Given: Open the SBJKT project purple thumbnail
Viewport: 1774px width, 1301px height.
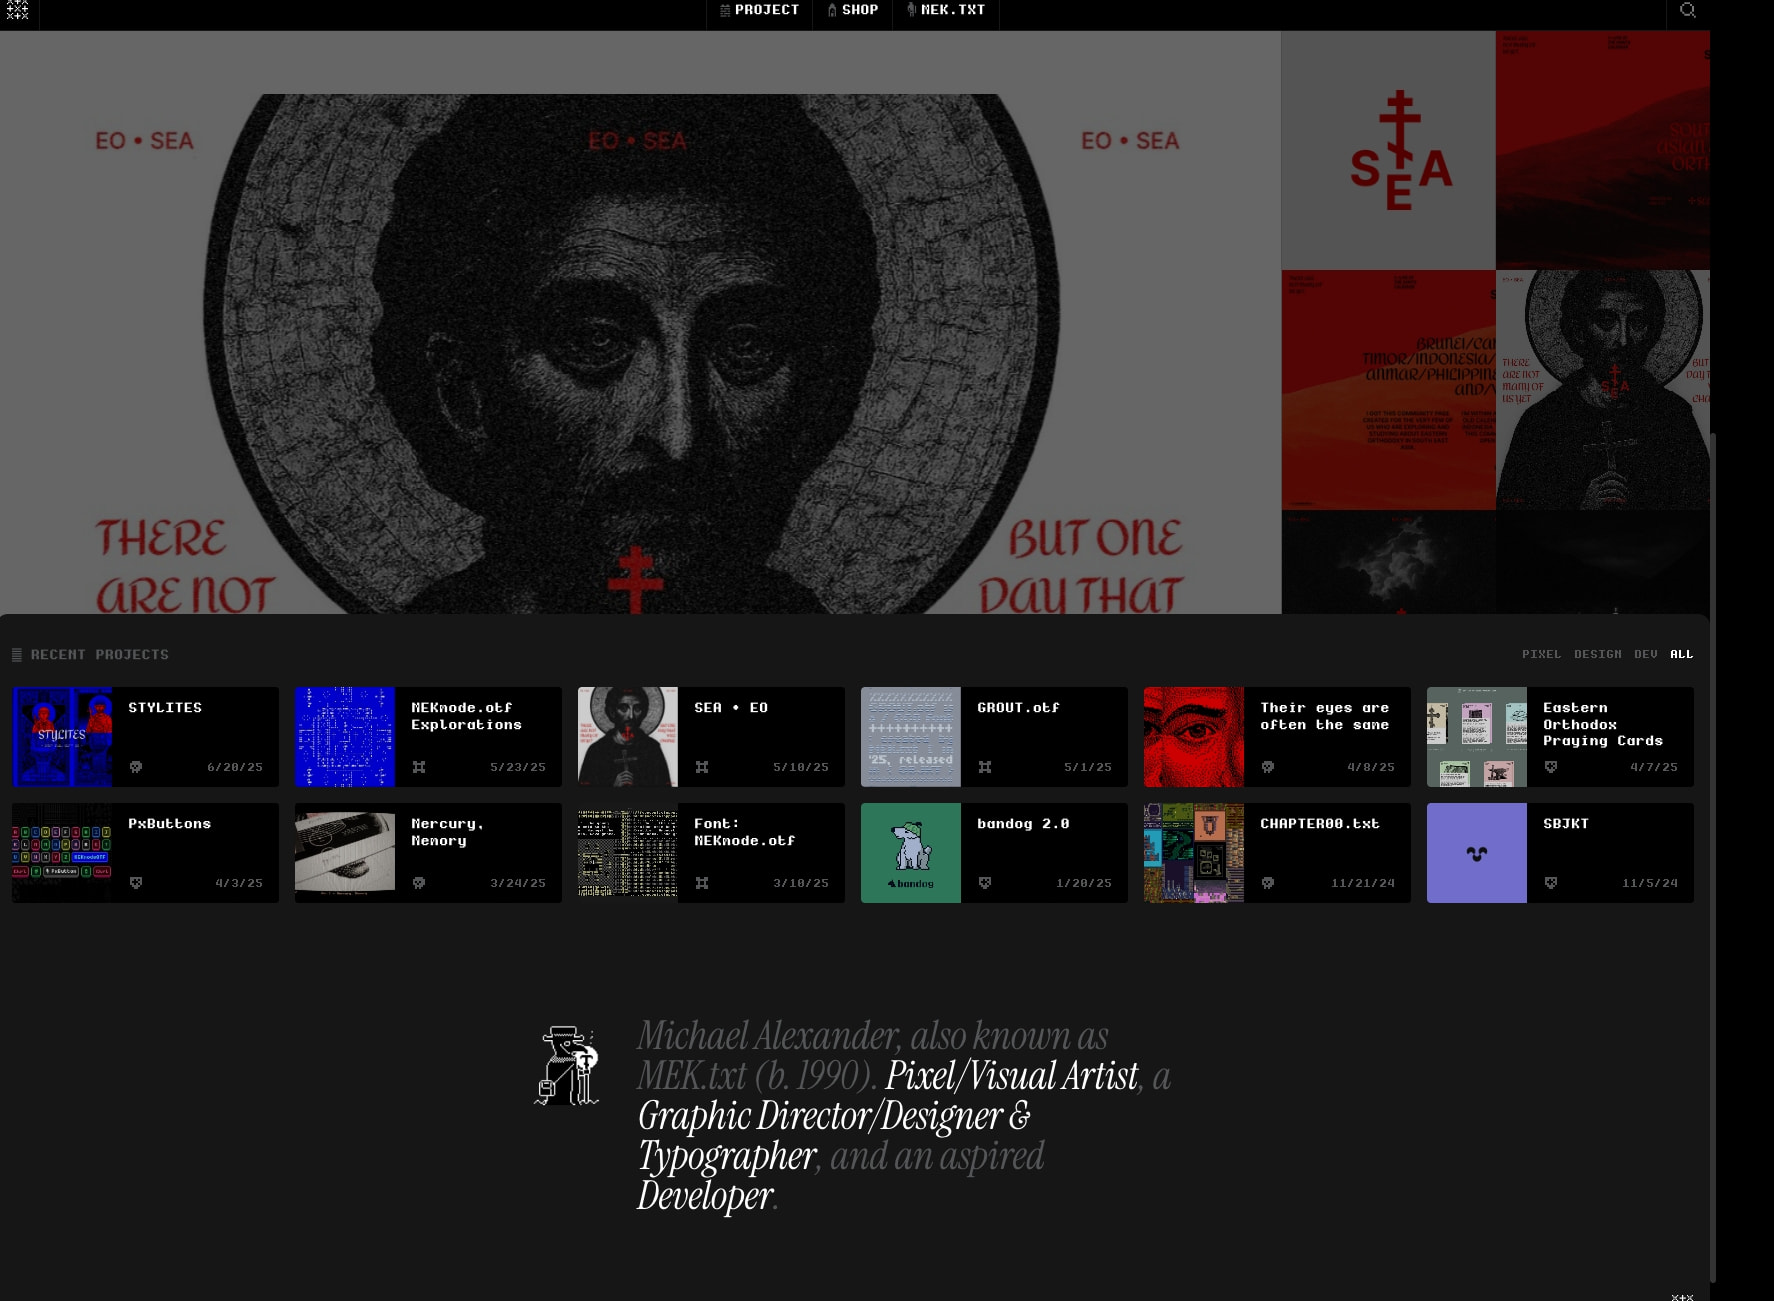Looking at the screenshot, I should click(x=1477, y=853).
